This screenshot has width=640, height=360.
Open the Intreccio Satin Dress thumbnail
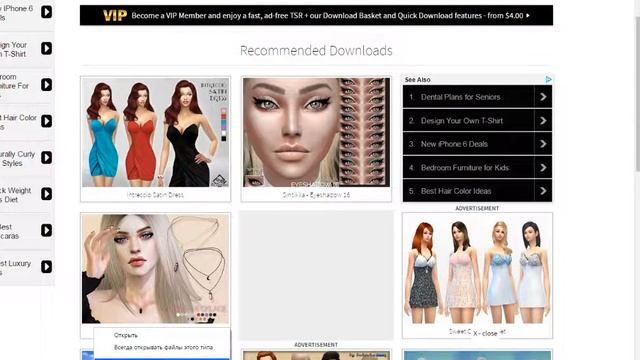point(156,133)
